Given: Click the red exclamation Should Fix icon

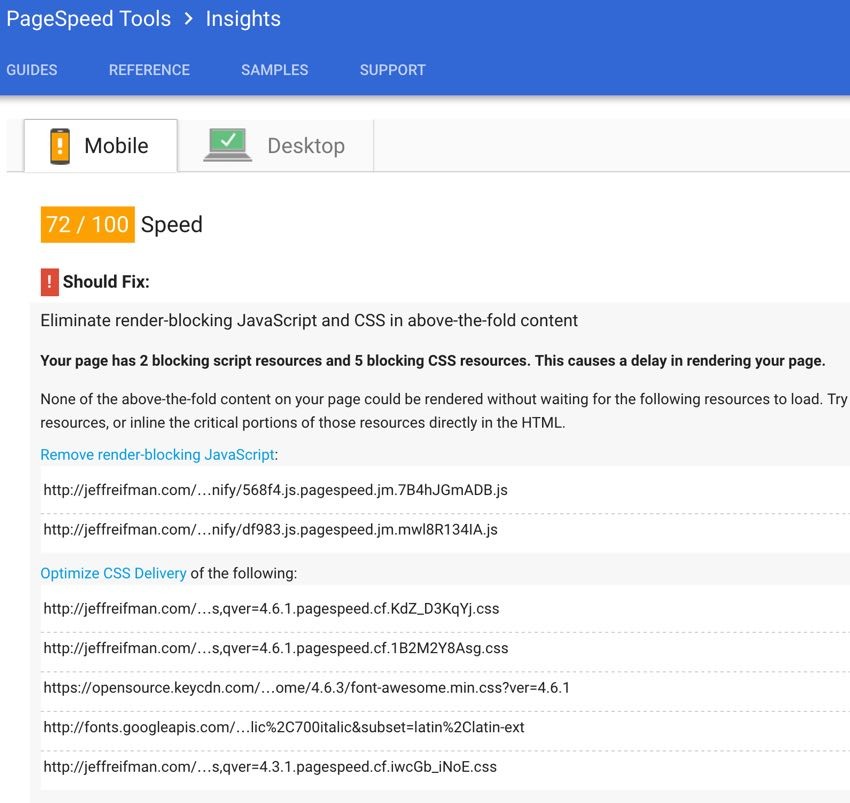Looking at the screenshot, I should tap(49, 282).
